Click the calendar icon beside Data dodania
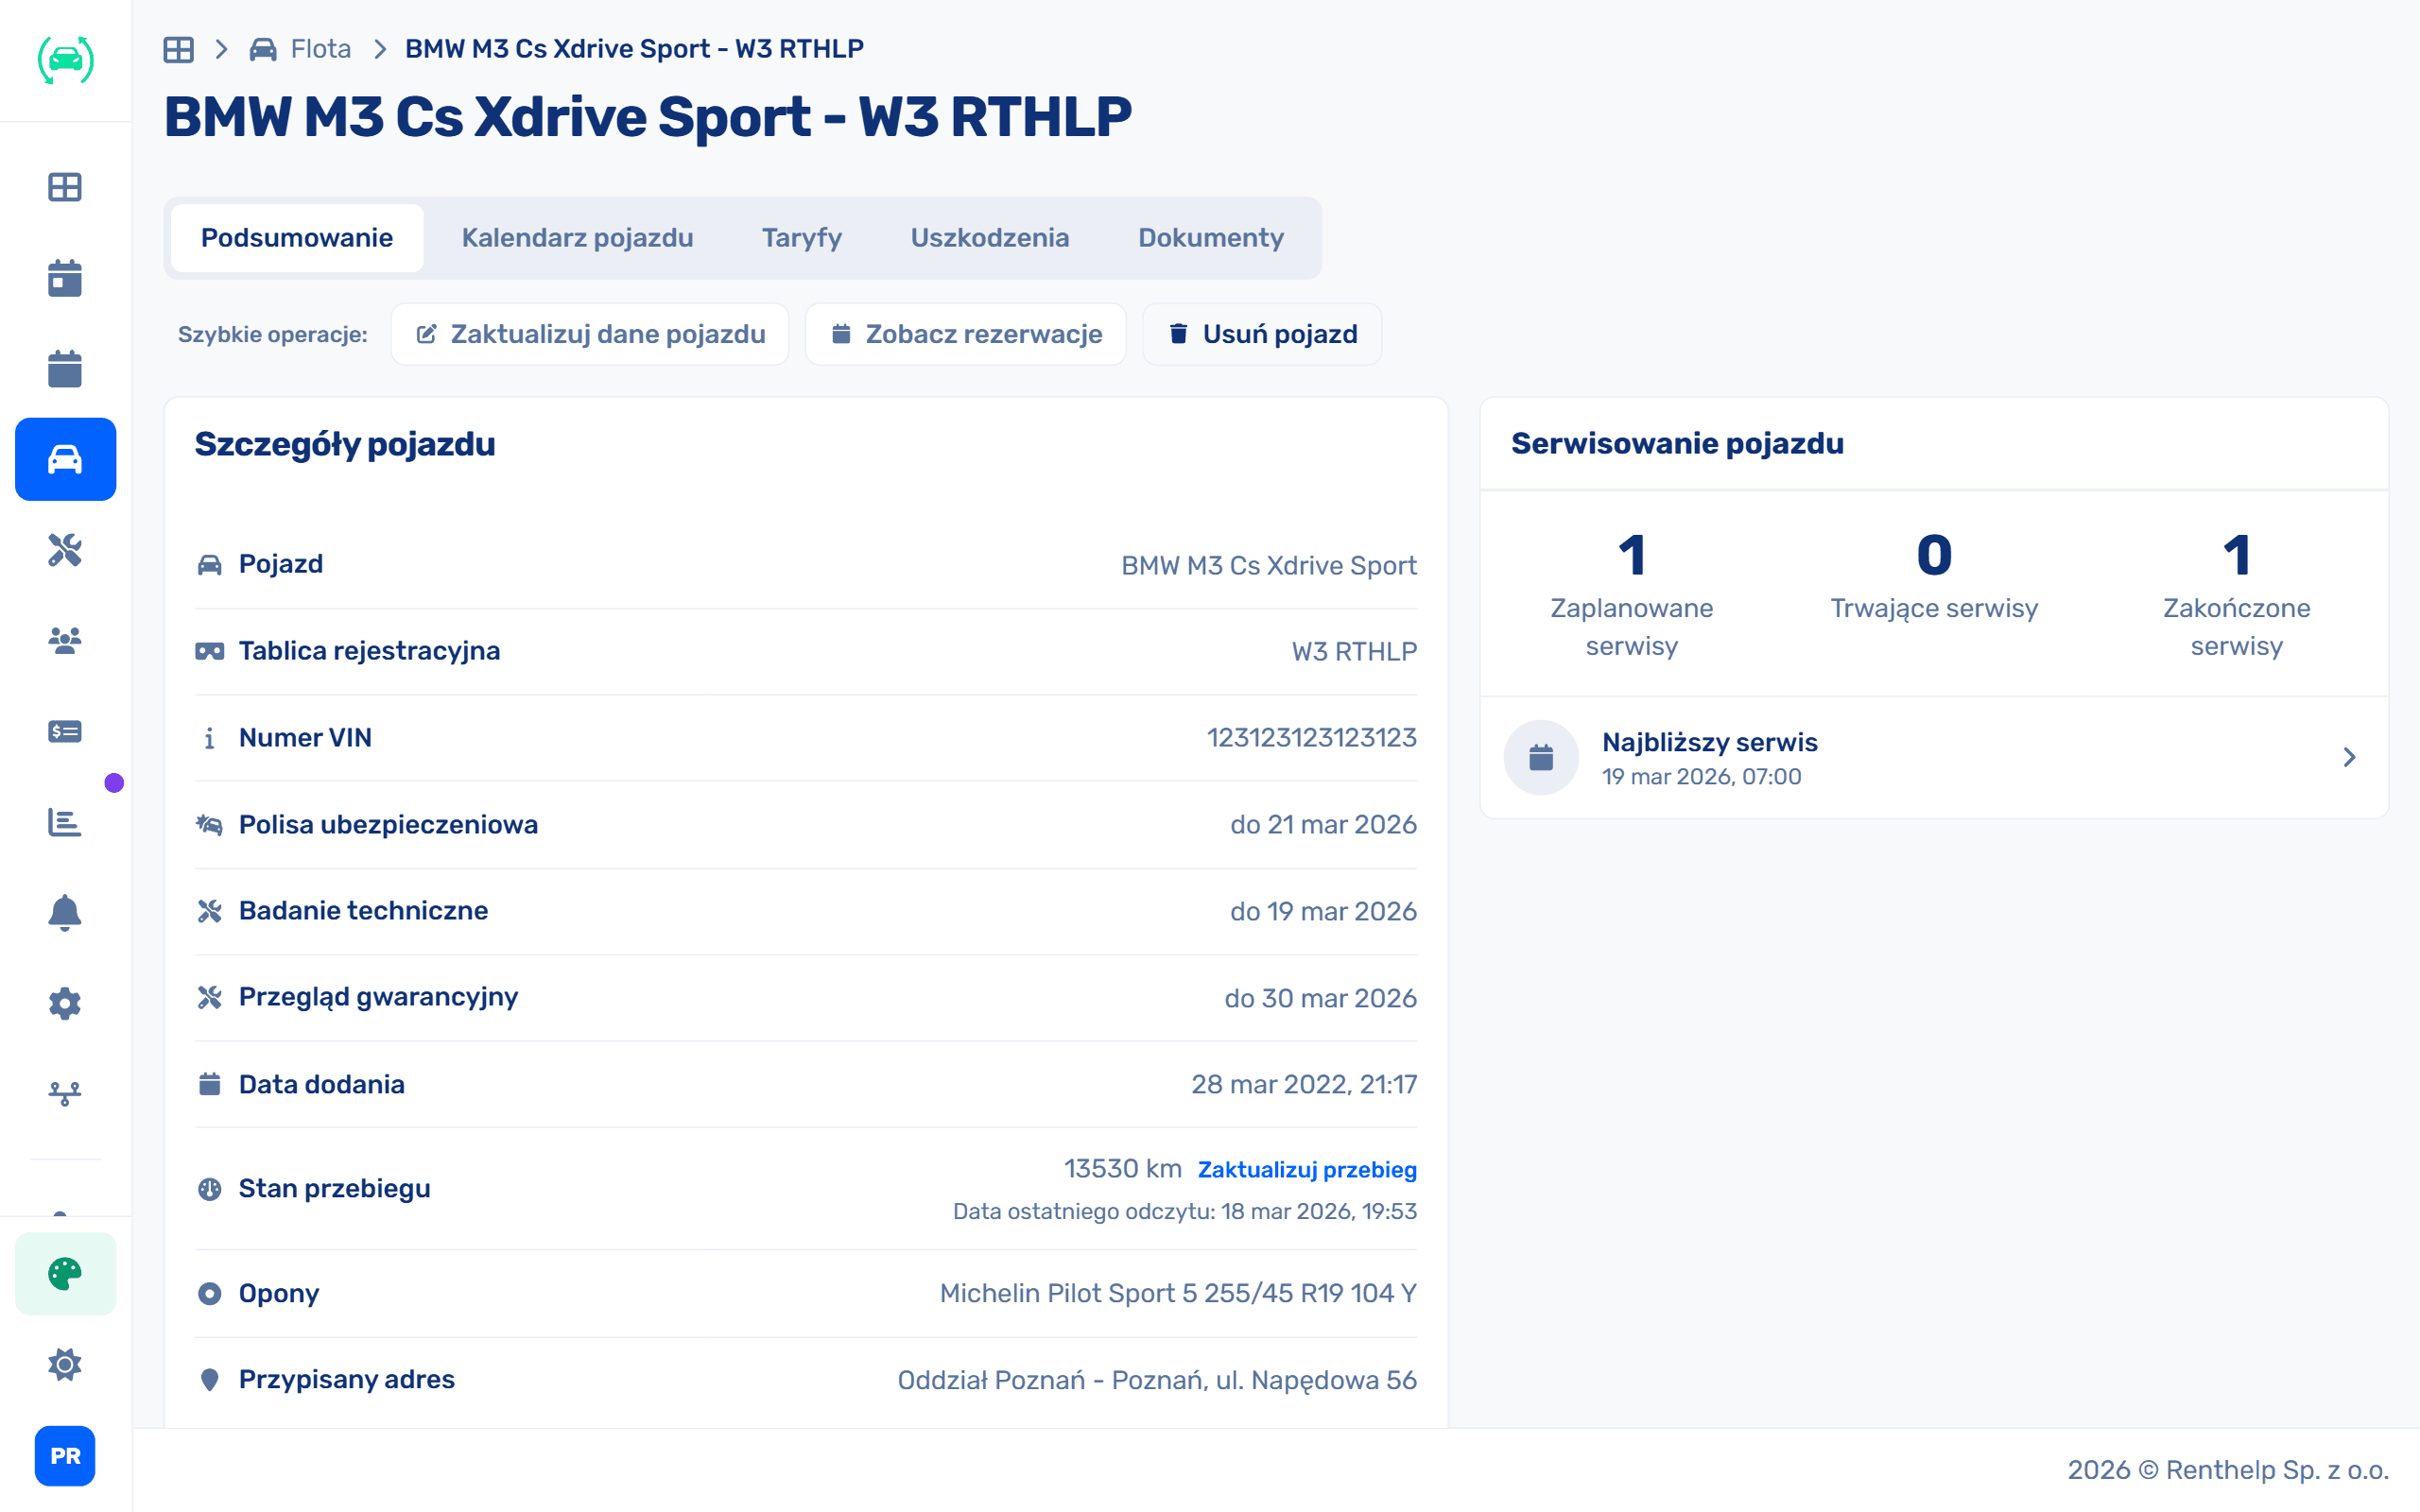 [x=209, y=1084]
